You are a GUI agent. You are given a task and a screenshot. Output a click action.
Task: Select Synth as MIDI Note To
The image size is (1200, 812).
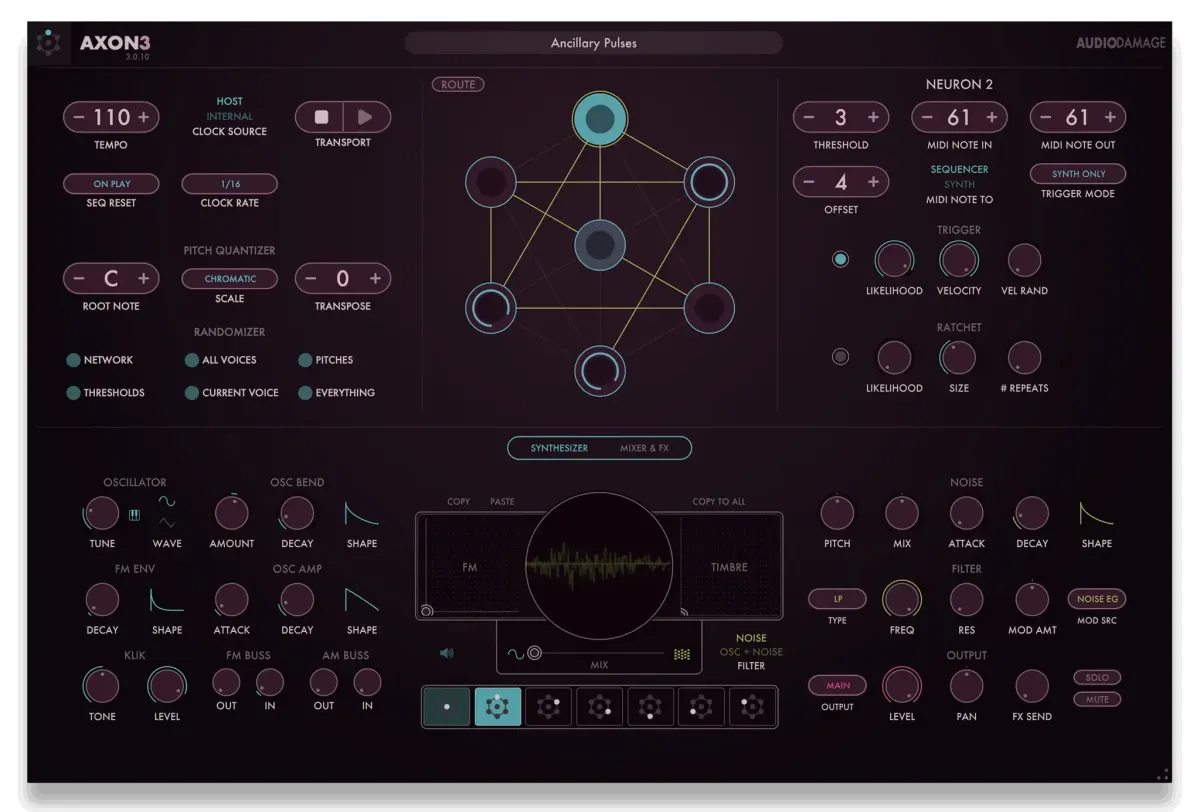(x=959, y=185)
